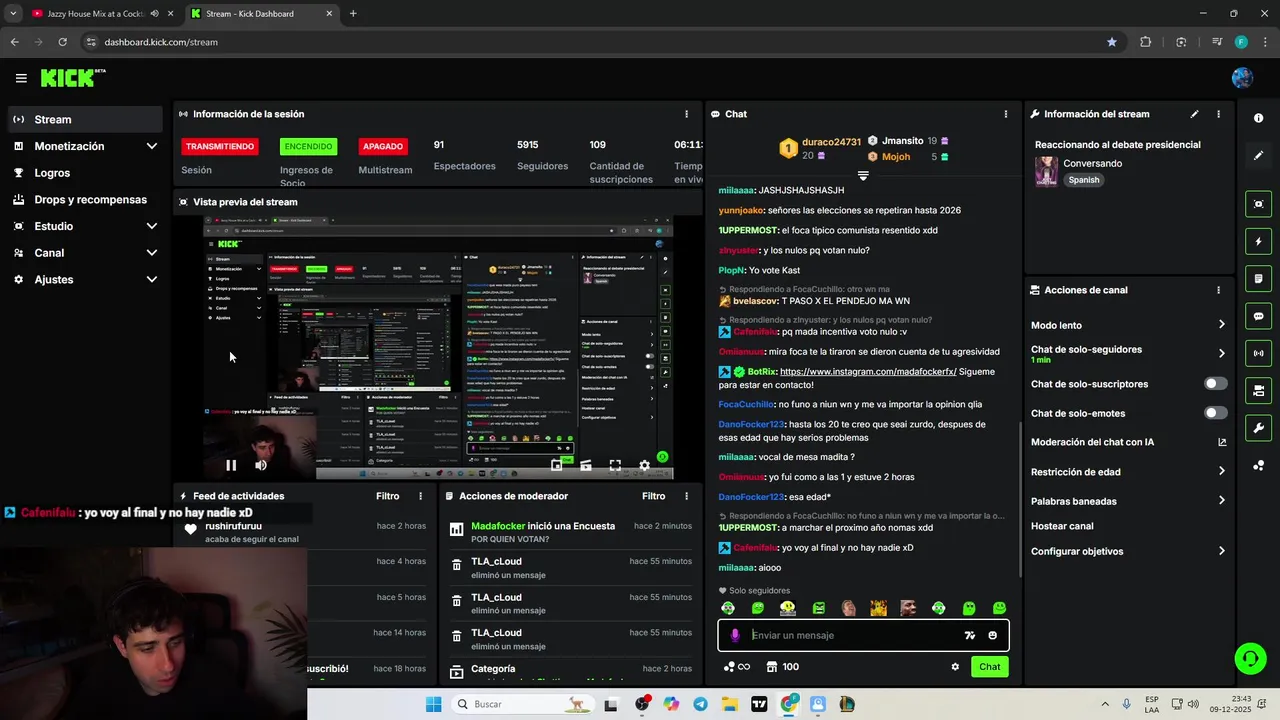Screen dimensions: 1280x720
Task: Pop out stream preview mini player
Action: [x=557, y=465]
